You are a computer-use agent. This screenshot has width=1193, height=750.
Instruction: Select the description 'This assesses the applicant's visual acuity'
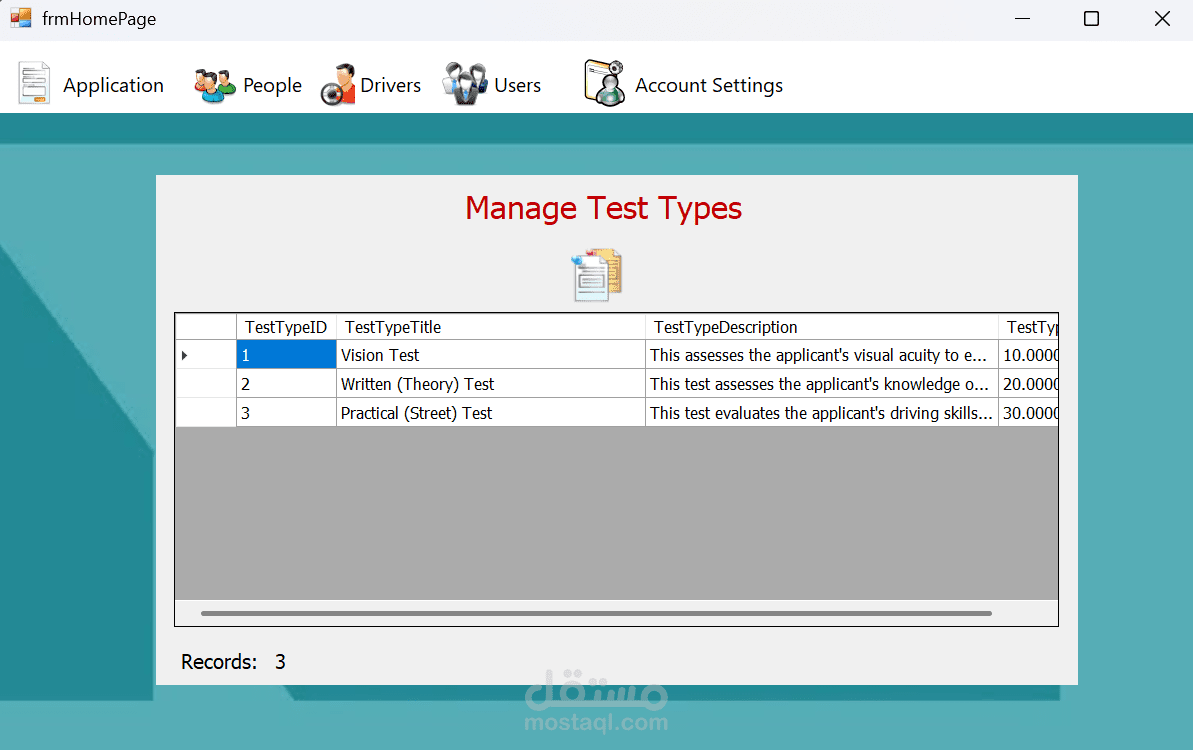tap(822, 355)
